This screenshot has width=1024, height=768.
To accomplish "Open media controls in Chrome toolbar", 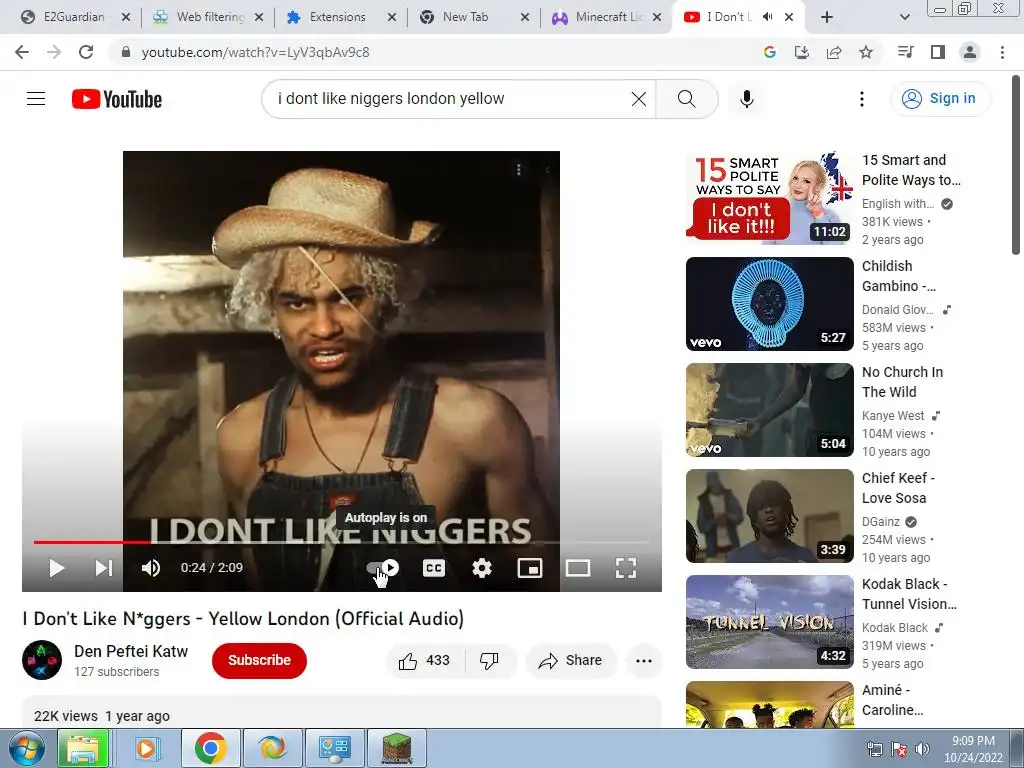I will tap(905, 52).
